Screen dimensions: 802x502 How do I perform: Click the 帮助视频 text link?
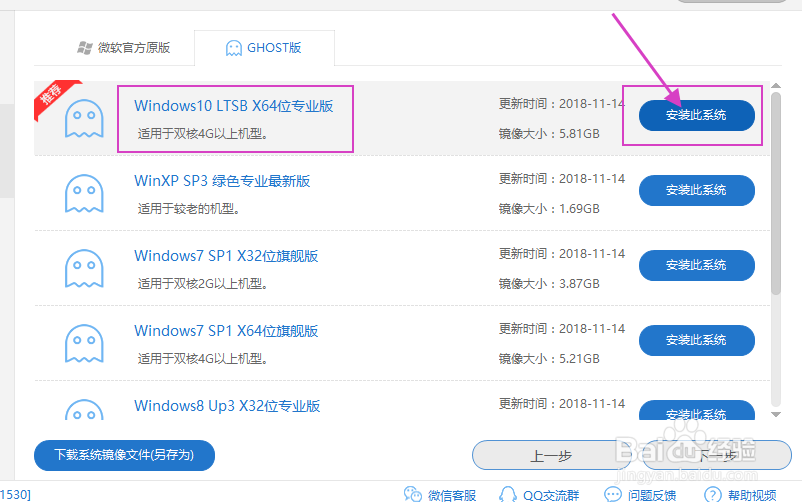(x=752, y=495)
